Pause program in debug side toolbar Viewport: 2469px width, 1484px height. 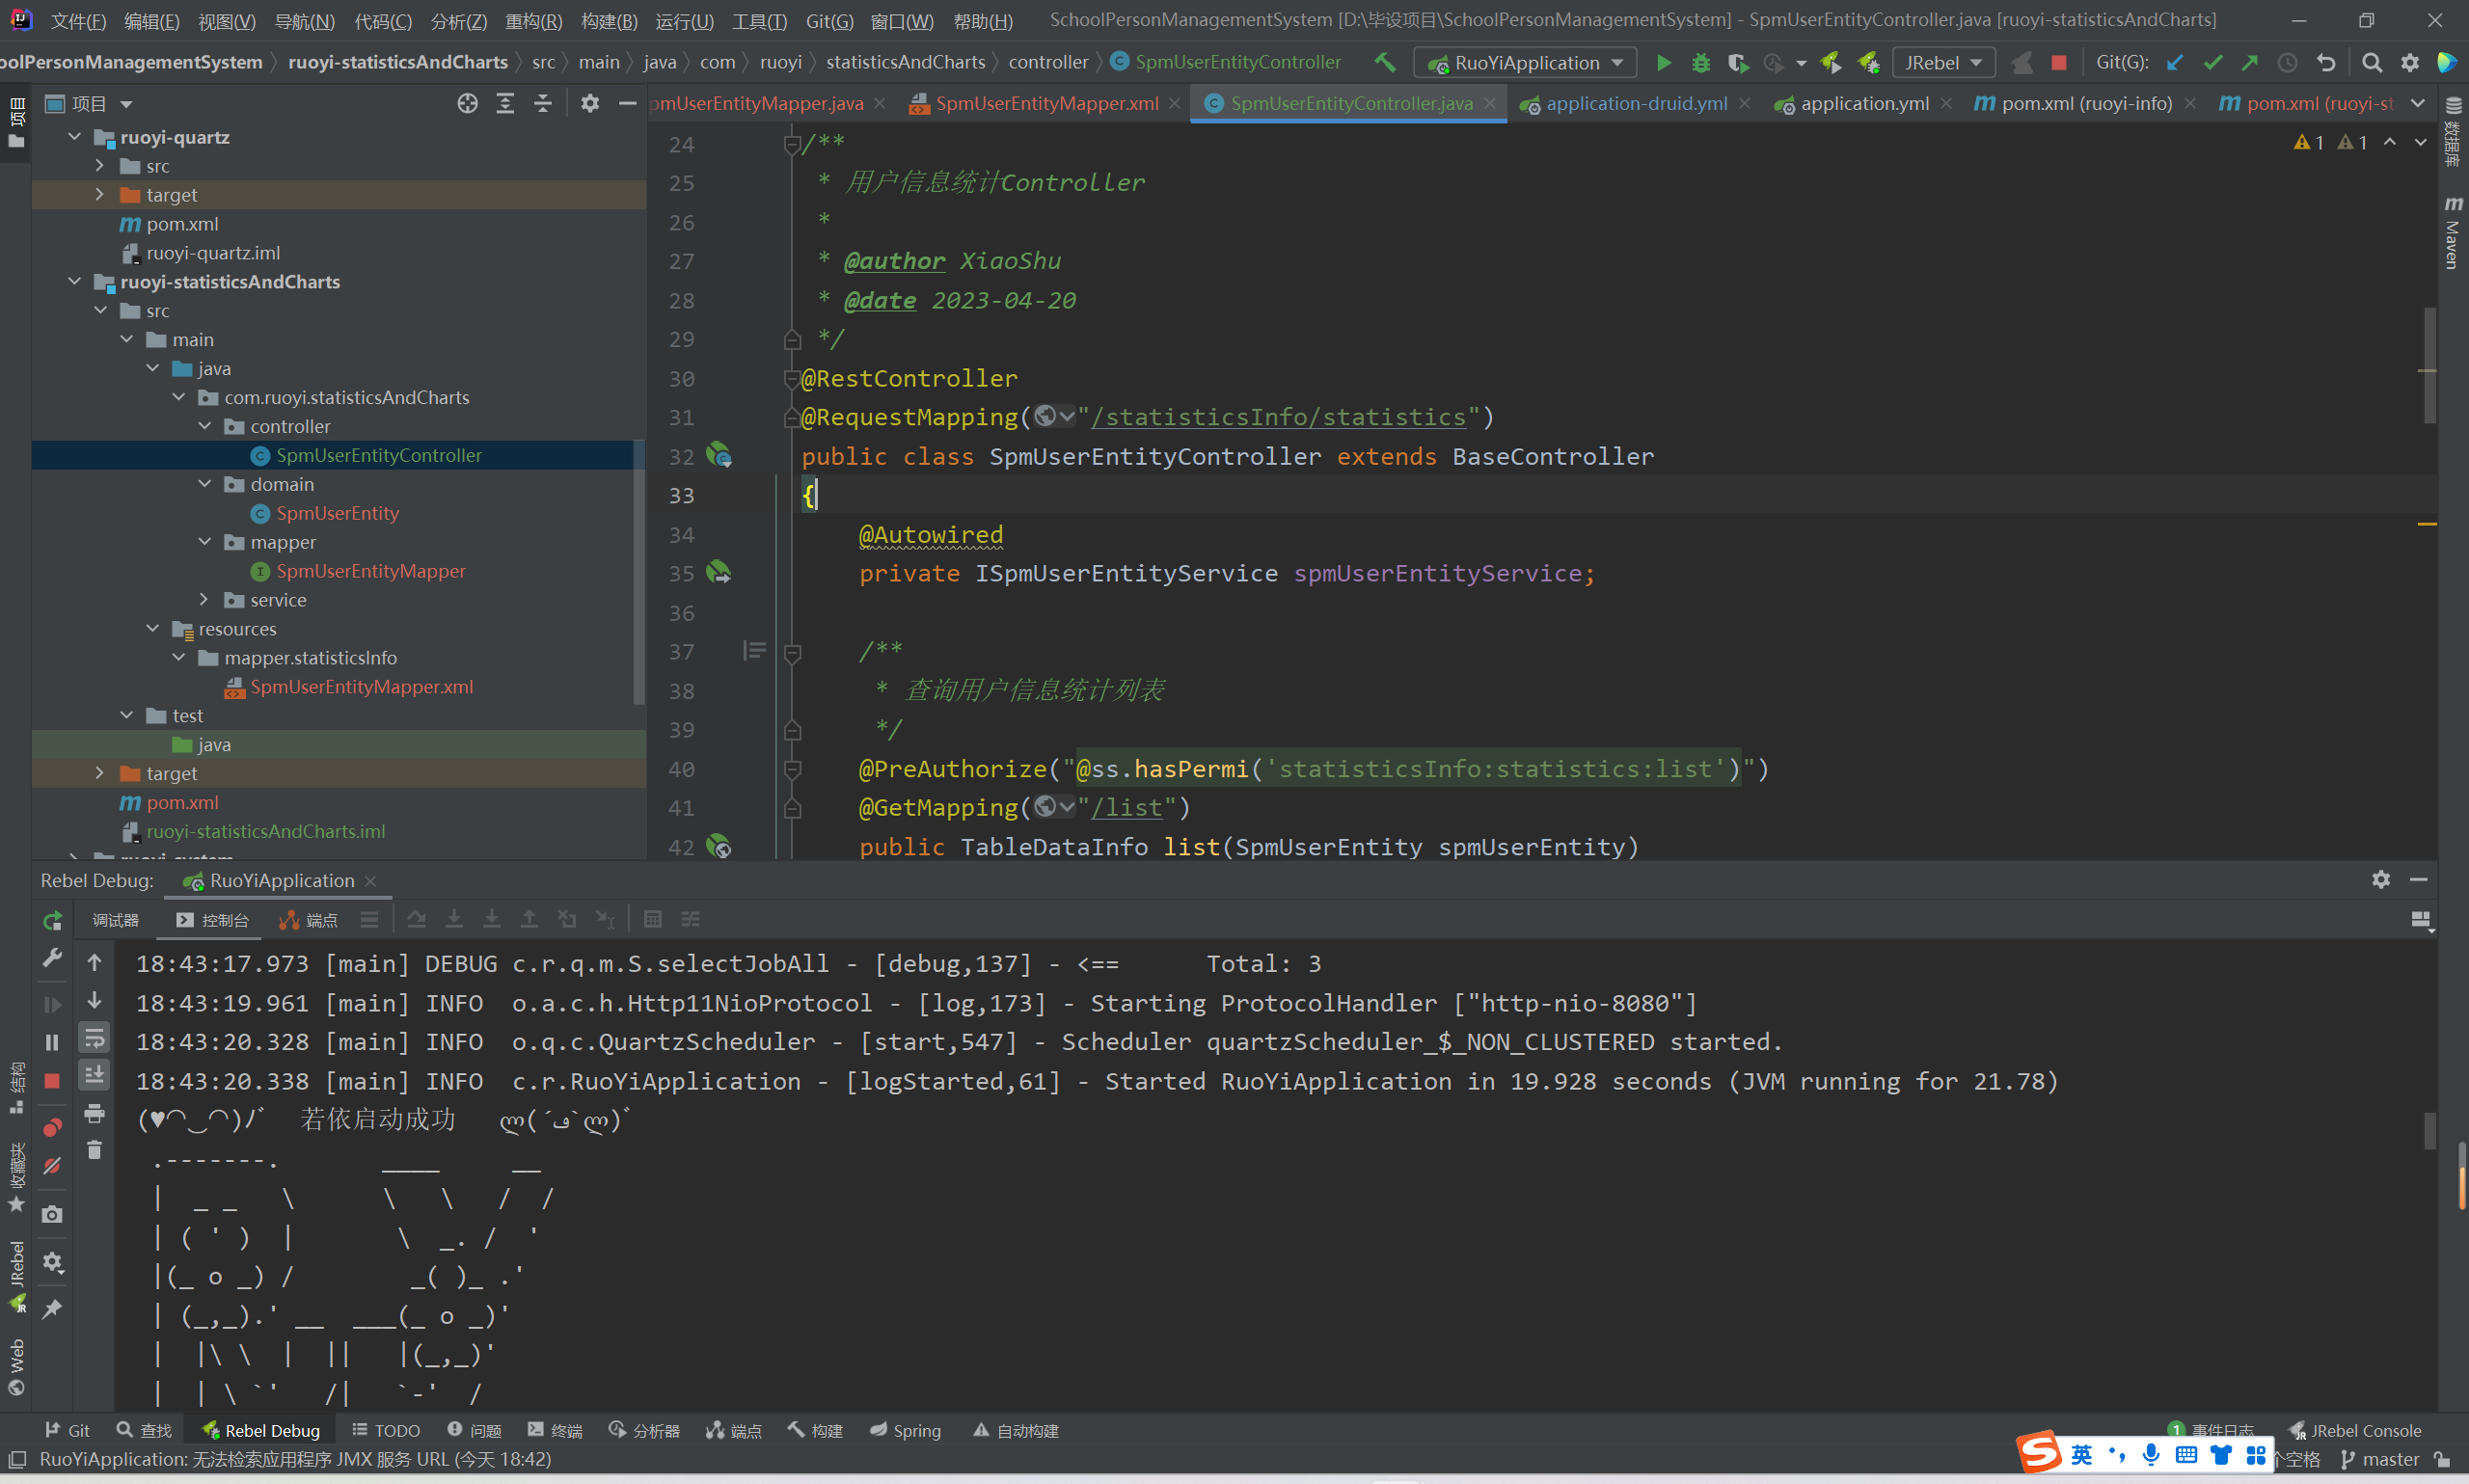click(x=52, y=1042)
